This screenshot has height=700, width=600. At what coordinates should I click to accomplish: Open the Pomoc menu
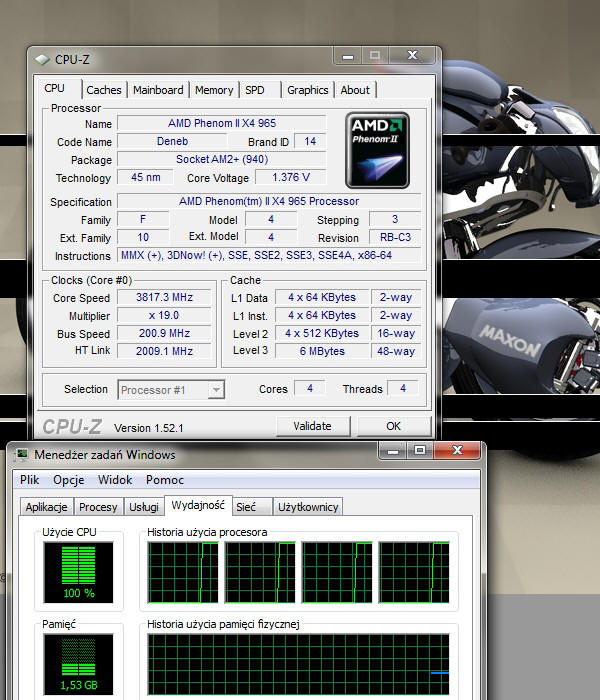tap(165, 480)
